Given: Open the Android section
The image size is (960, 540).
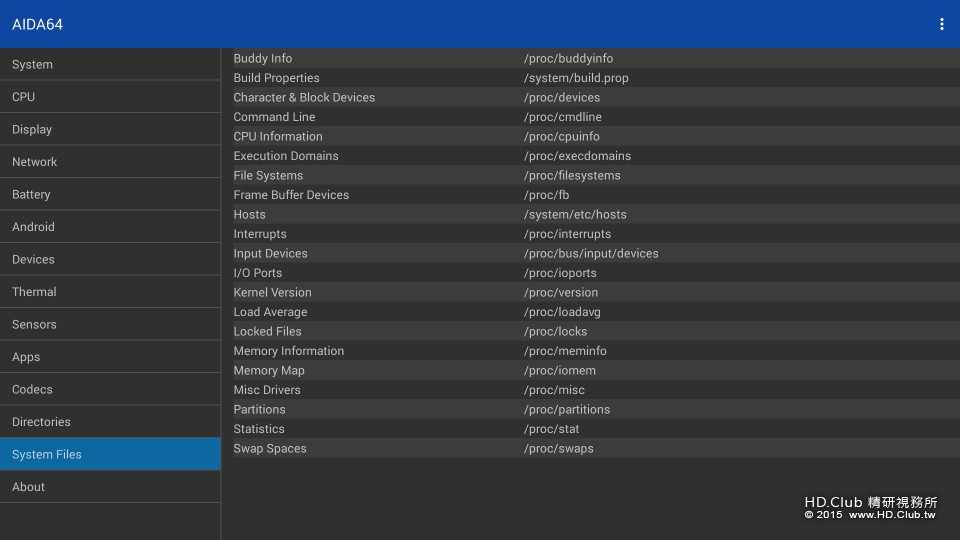Looking at the screenshot, I should click(x=110, y=227).
